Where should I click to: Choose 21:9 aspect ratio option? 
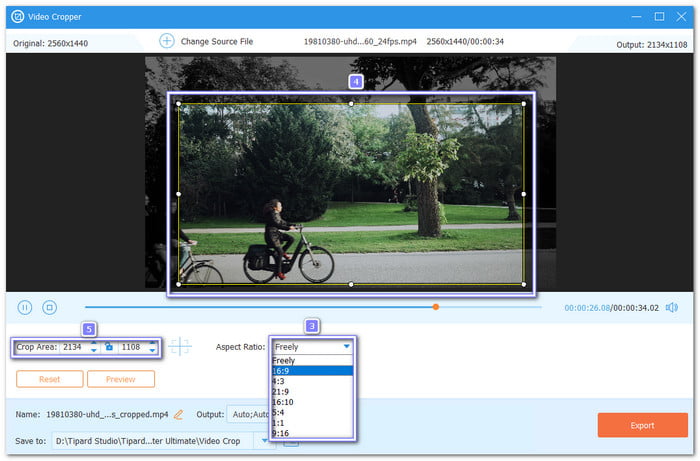[312, 391]
